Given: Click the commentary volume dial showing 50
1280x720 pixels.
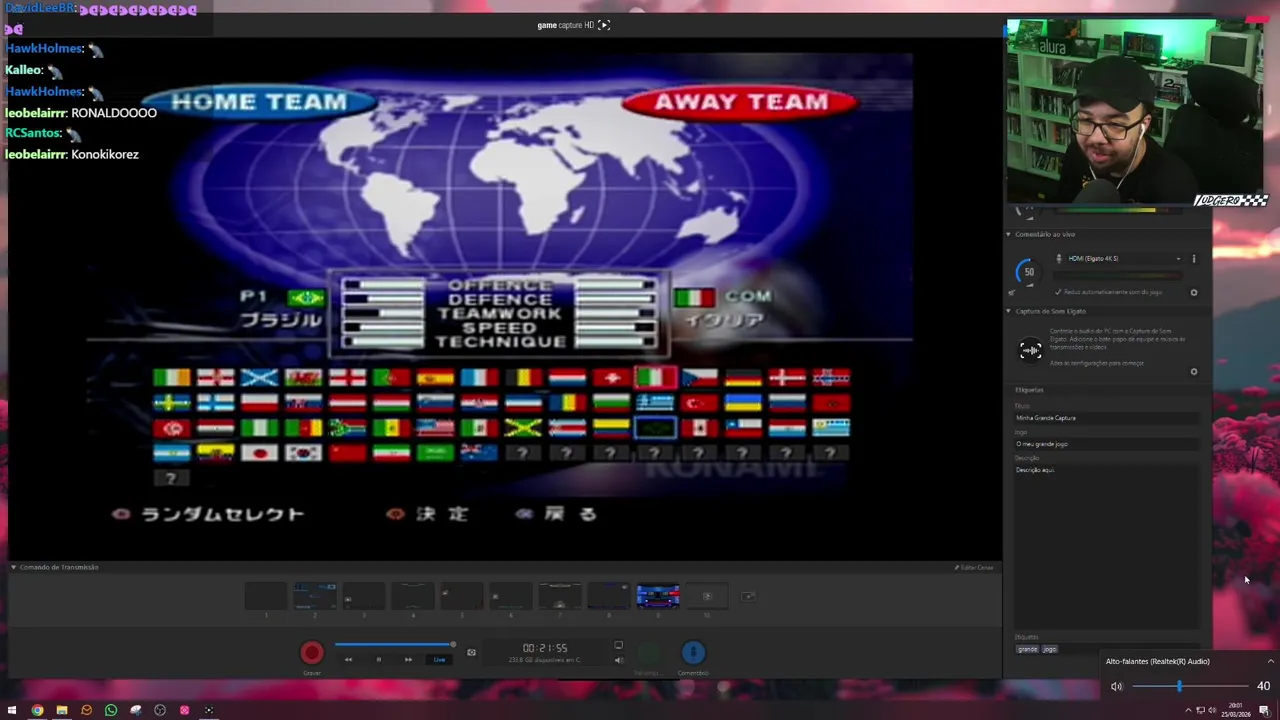Looking at the screenshot, I should tap(1028, 272).
